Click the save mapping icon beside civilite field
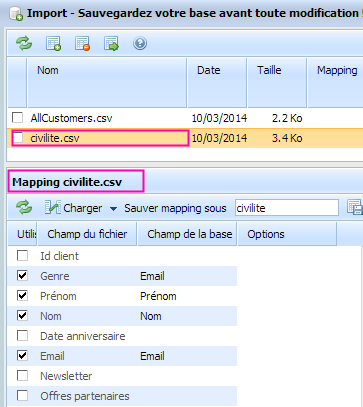The image size is (363, 407). [355, 207]
